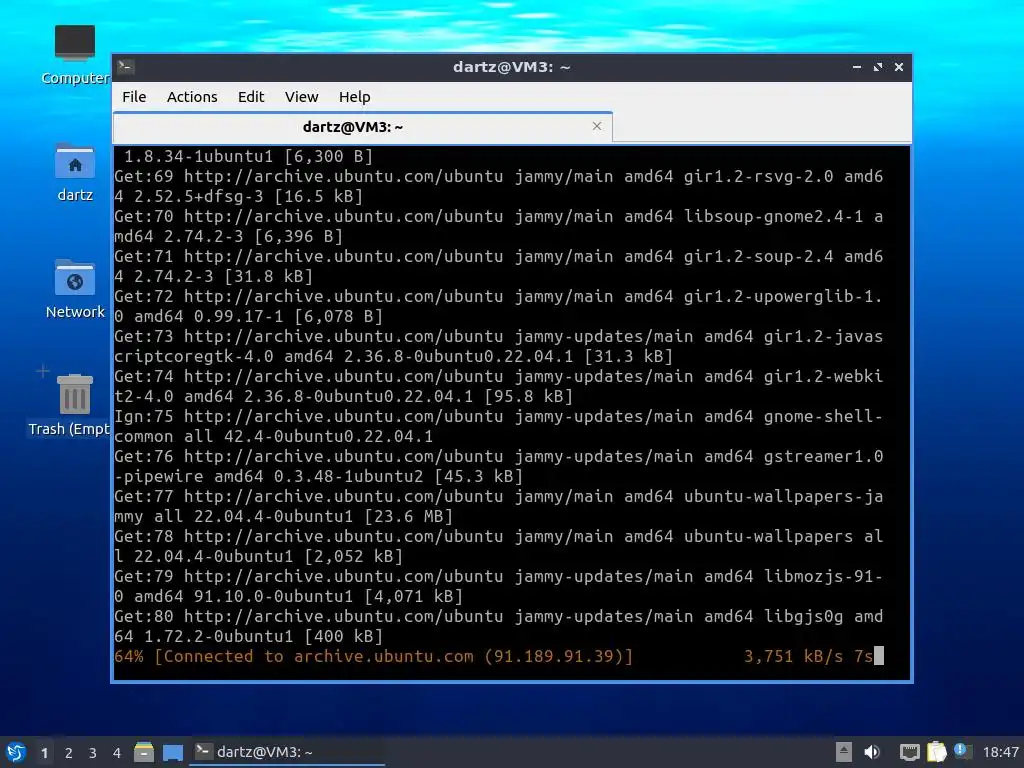This screenshot has height=768, width=1024.
Task: Minimize the terminal window
Action: (x=857, y=67)
